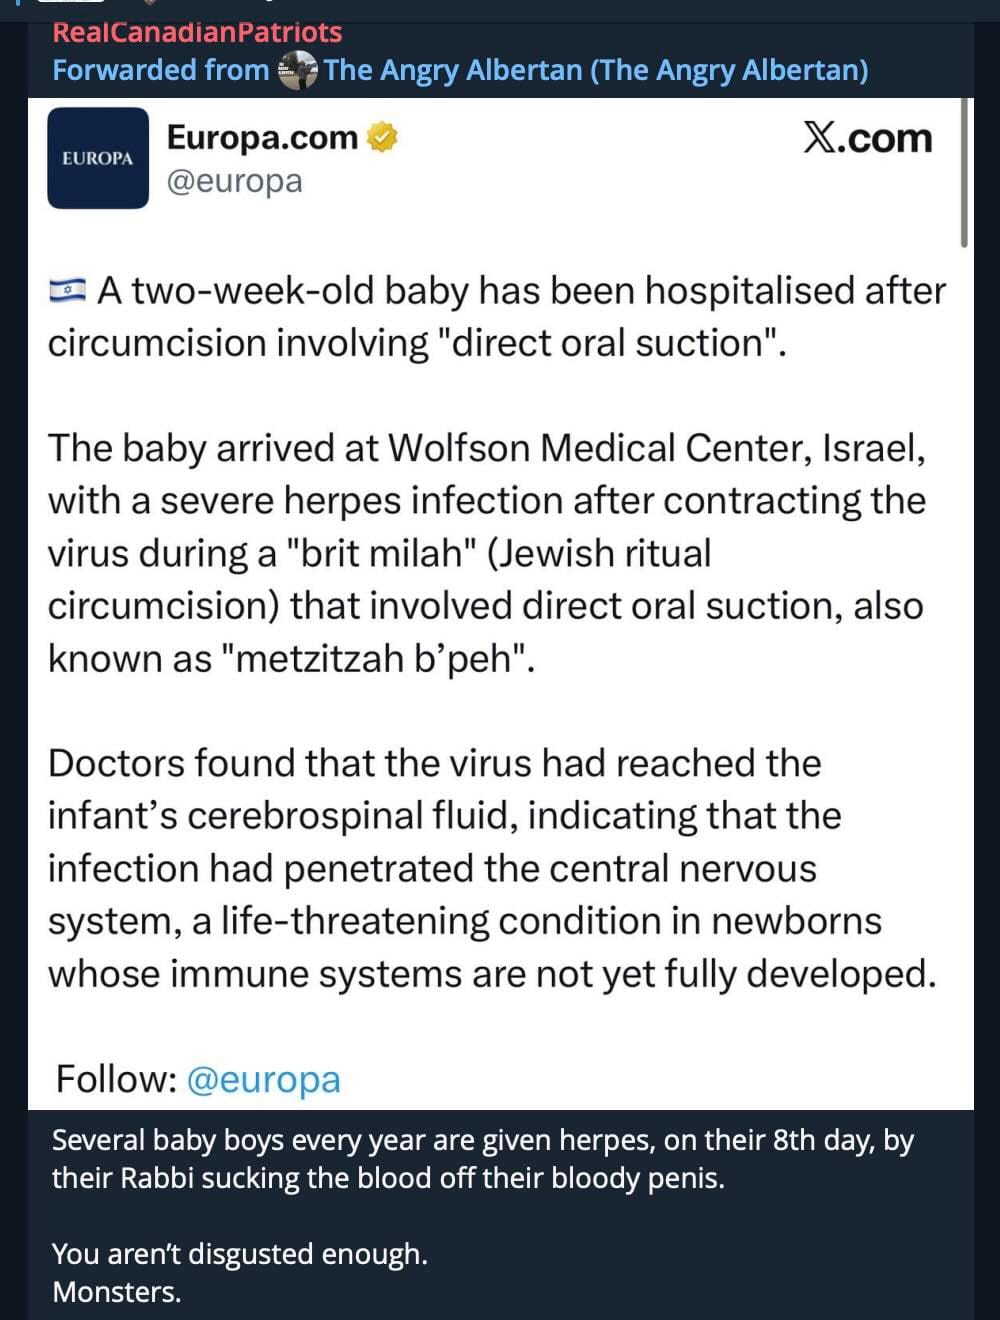The height and width of the screenshot is (1320, 1000).
Task: Click the Europa.com account name
Action: pyautogui.click(x=262, y=137)
